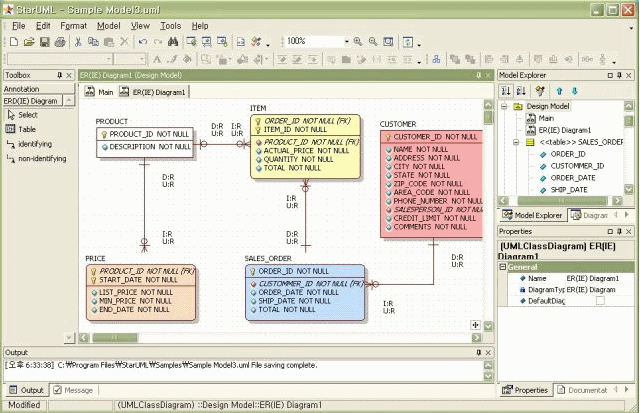The width and height of the screenshot is (640, 413).
Task: Open the 100% zoom level dropdown
Action: (x=346, y=42)
